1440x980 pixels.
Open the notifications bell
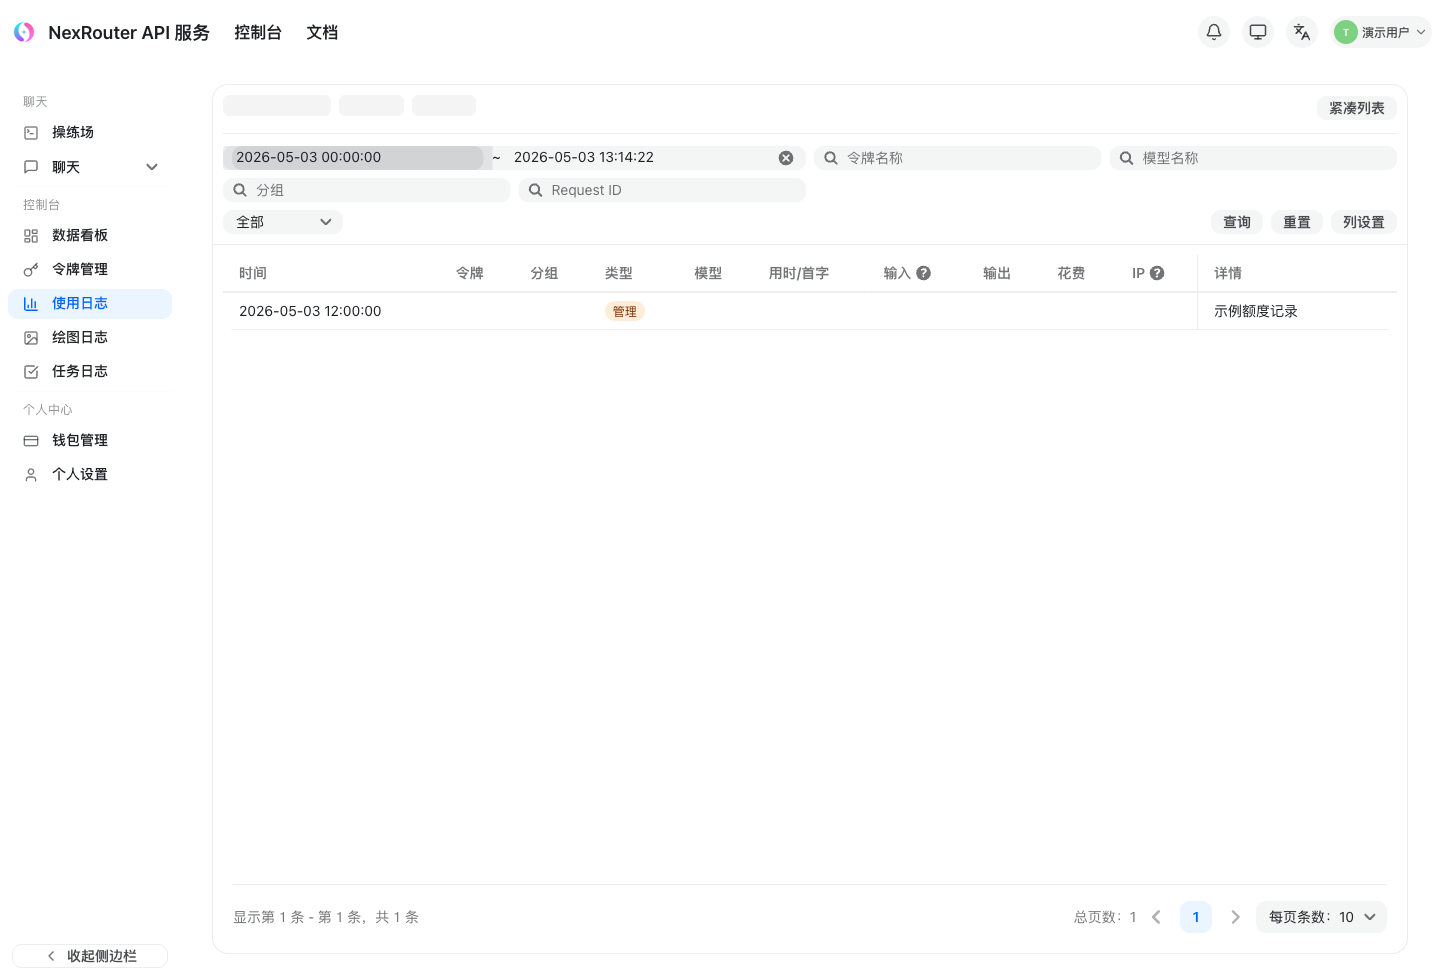click(1214, 32)
